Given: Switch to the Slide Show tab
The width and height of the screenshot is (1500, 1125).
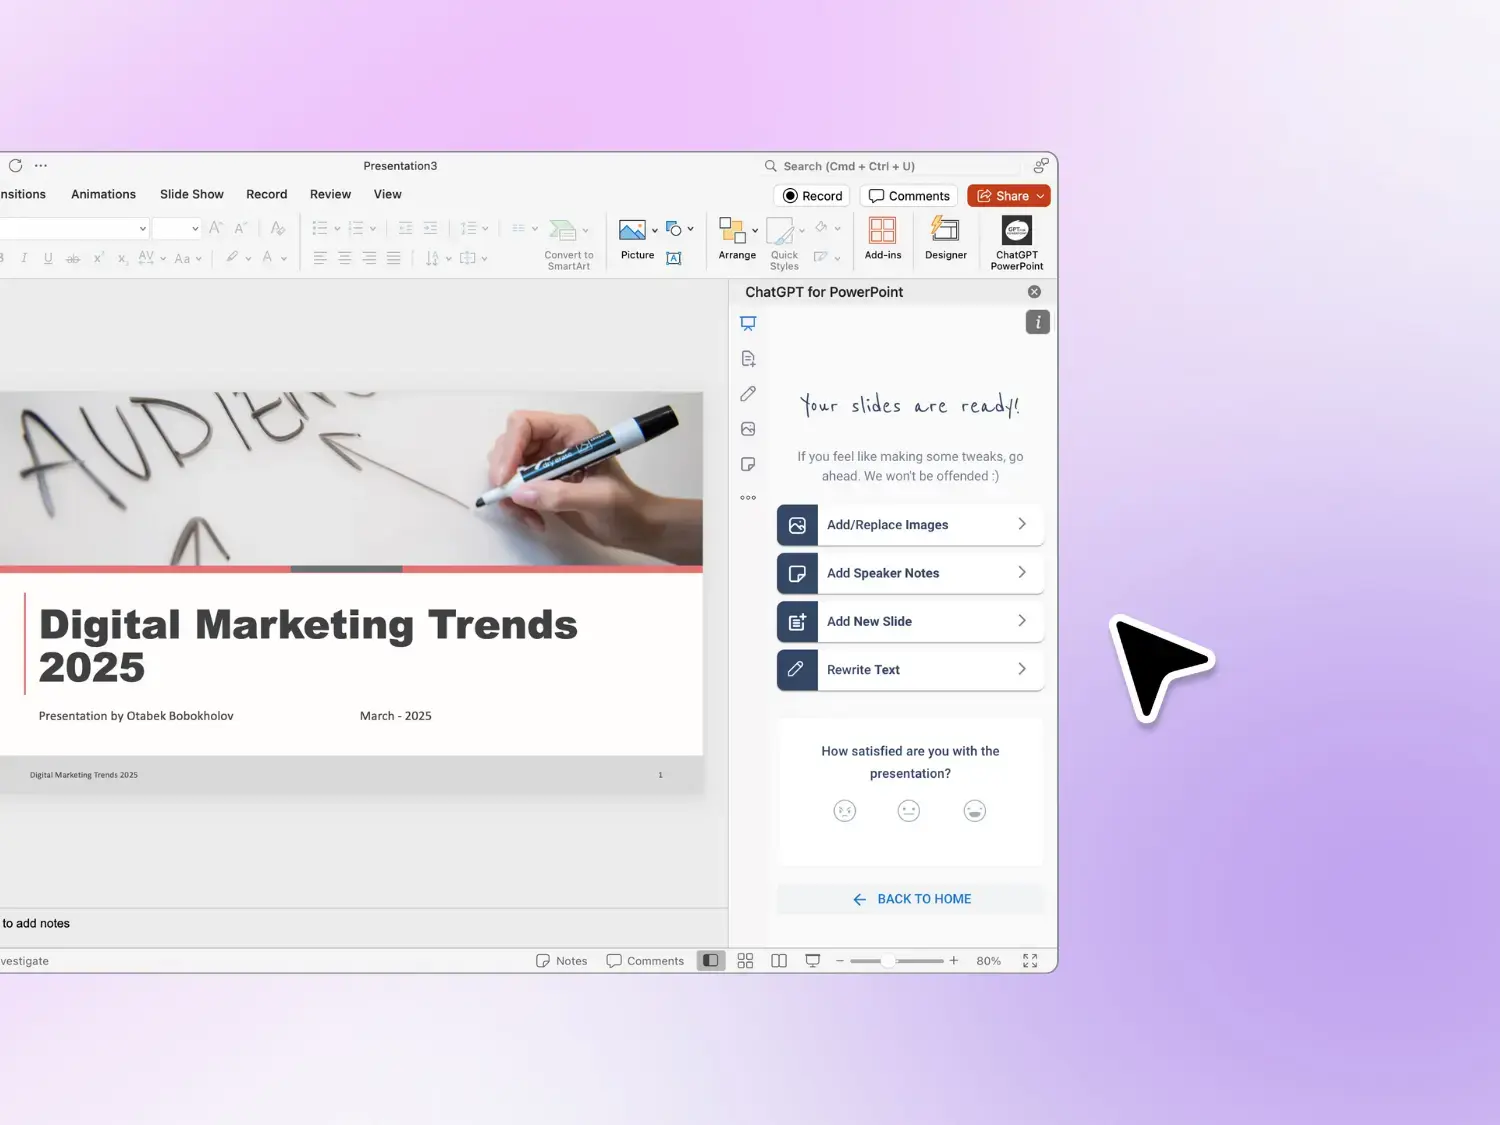Looking at the screenshot, I should pyautogui.click(x=191, y=194).
